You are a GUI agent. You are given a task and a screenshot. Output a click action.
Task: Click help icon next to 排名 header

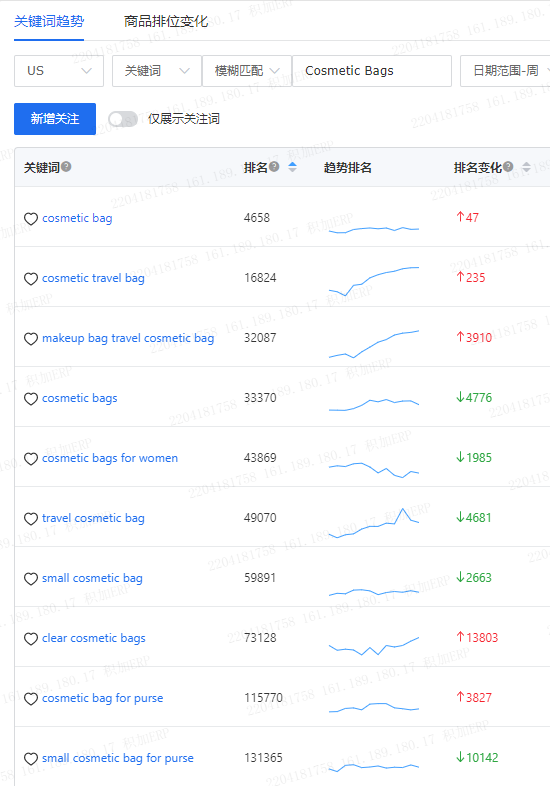click(274, 166)
